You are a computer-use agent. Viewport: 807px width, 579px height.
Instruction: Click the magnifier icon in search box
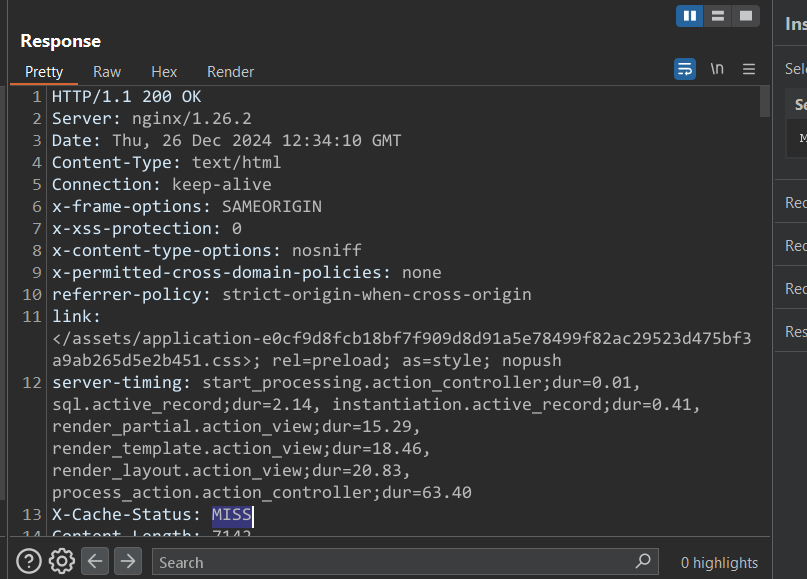coord(644,561)
